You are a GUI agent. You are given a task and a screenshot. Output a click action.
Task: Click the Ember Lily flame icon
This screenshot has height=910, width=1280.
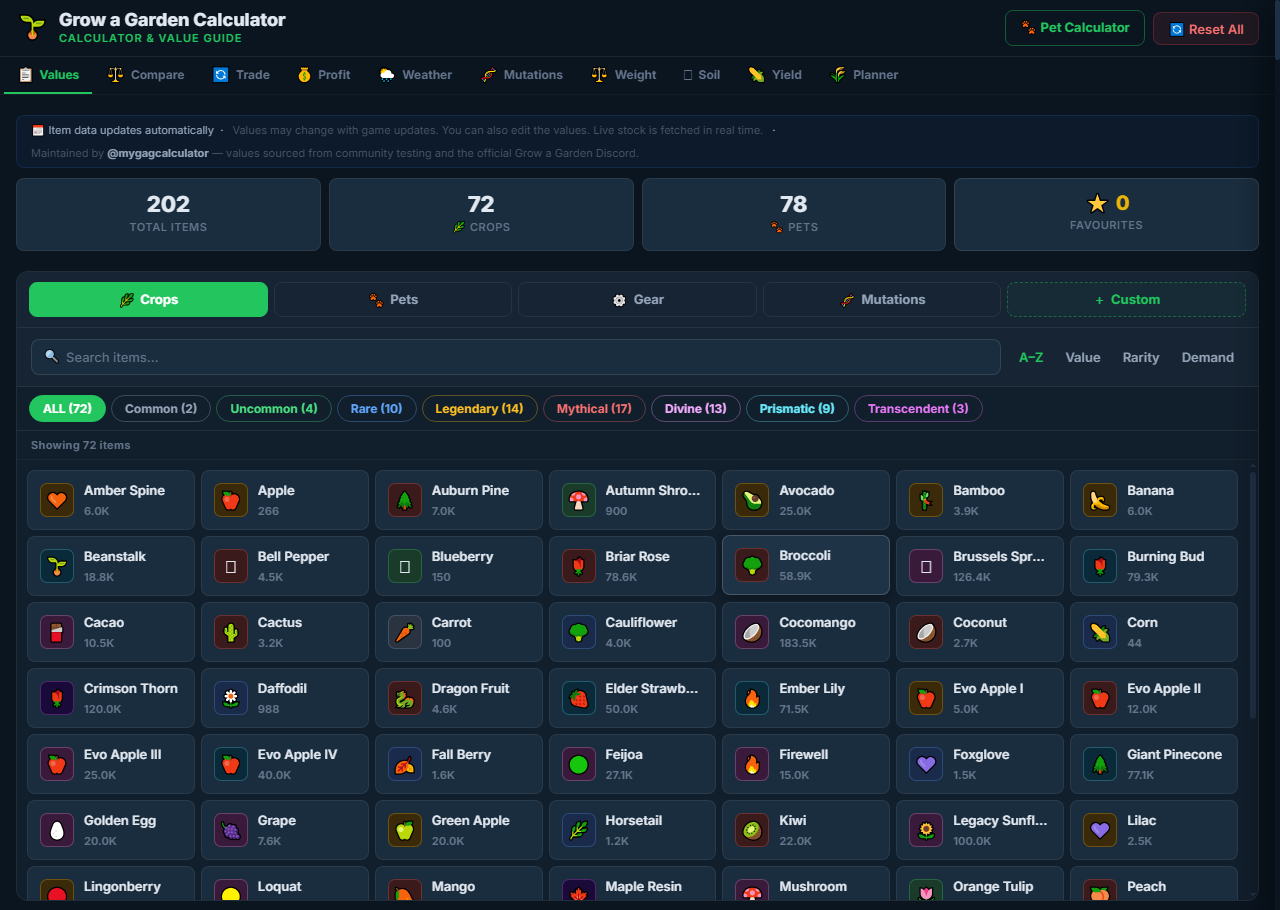point(752,698)
